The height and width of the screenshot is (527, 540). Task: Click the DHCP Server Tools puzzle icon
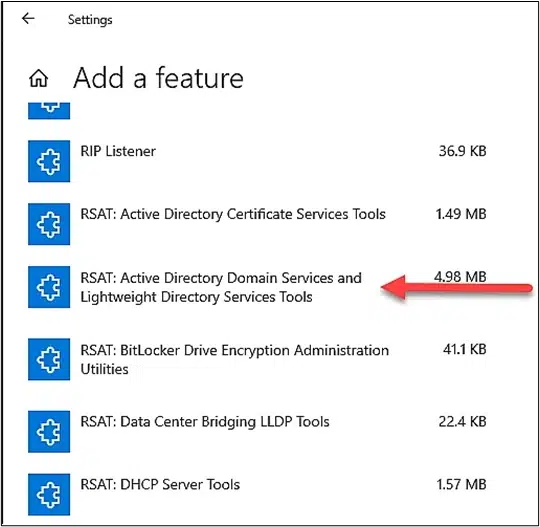[49, 494]
